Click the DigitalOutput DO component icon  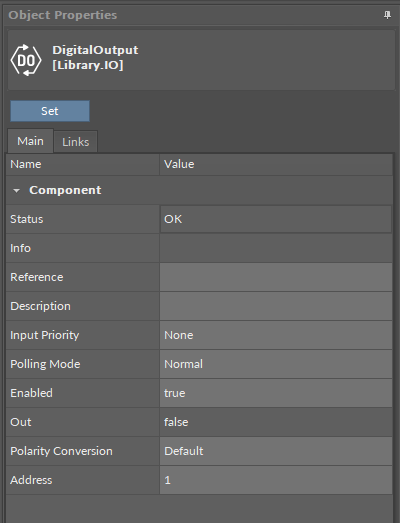click(26, 60)
